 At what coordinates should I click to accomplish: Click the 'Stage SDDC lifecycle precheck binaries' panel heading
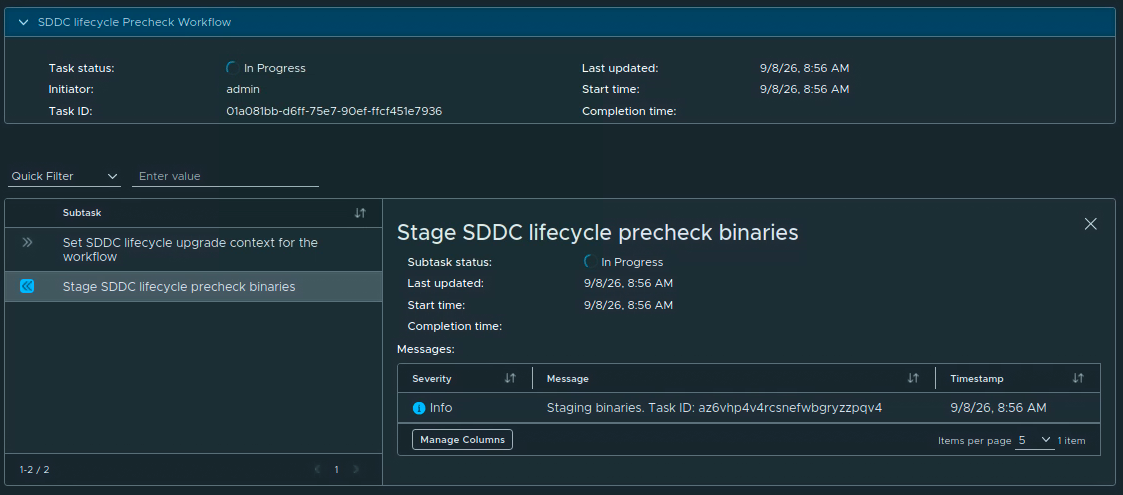[597, 232]
